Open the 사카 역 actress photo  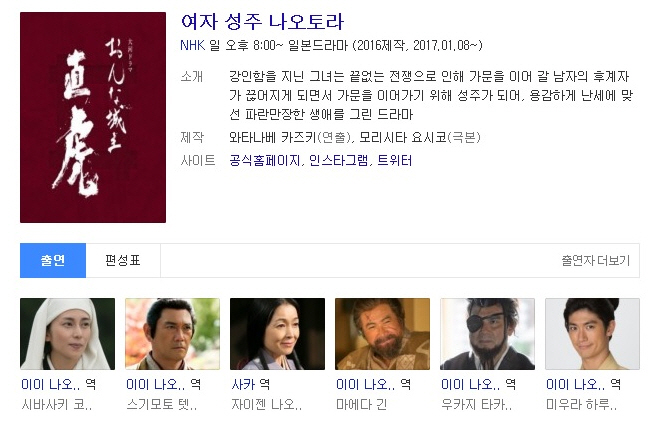[x=277, y=334]
